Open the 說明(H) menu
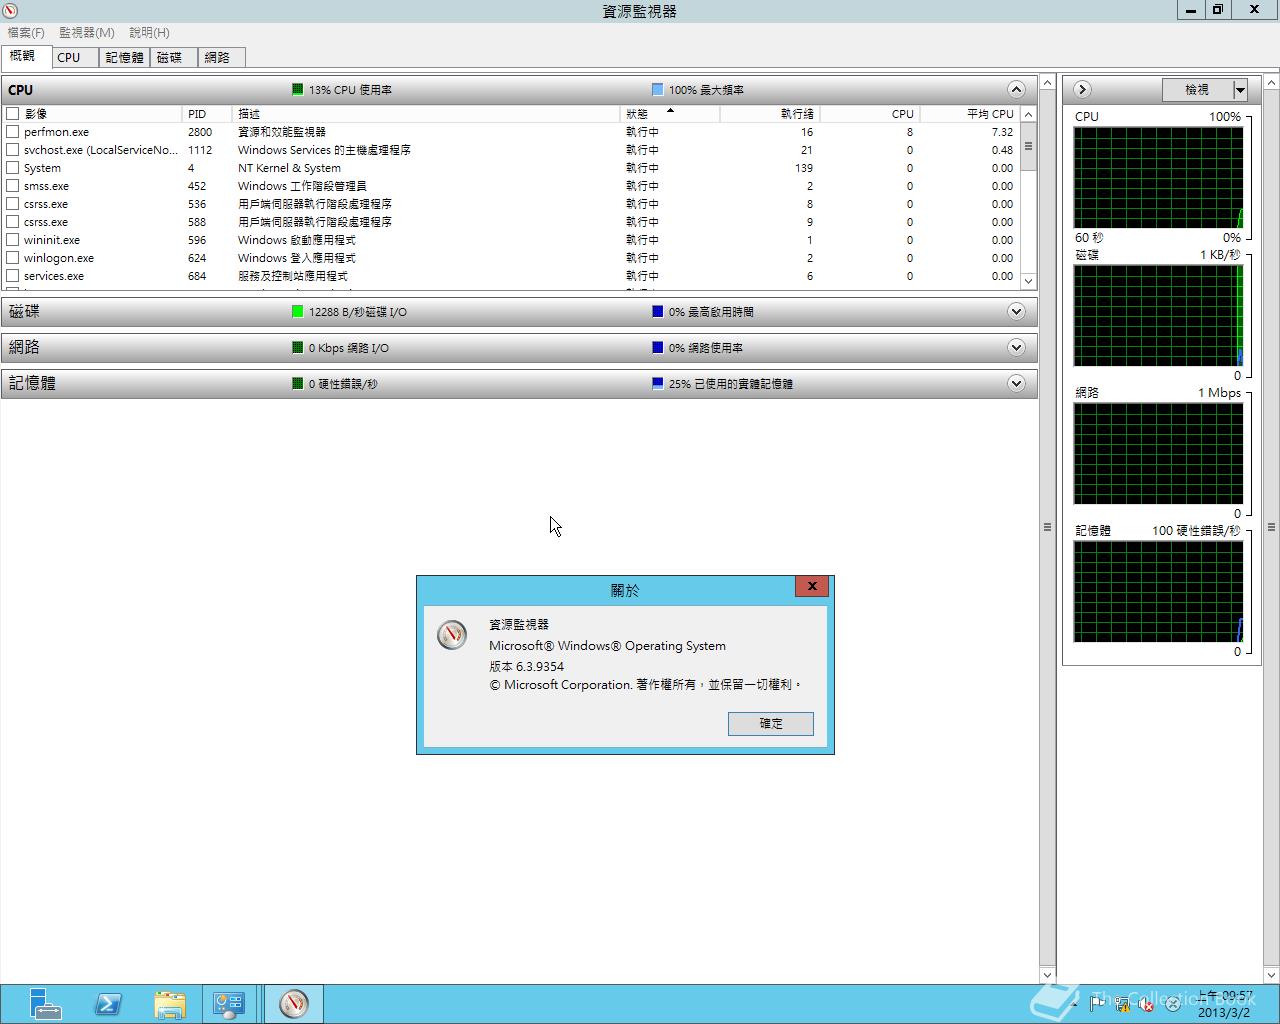 point(149,33)
